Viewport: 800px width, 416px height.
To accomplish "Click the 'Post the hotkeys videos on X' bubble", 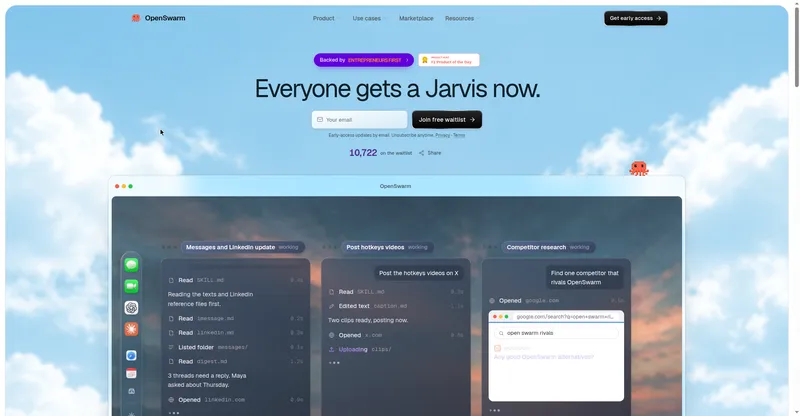I will click(418, 273).
